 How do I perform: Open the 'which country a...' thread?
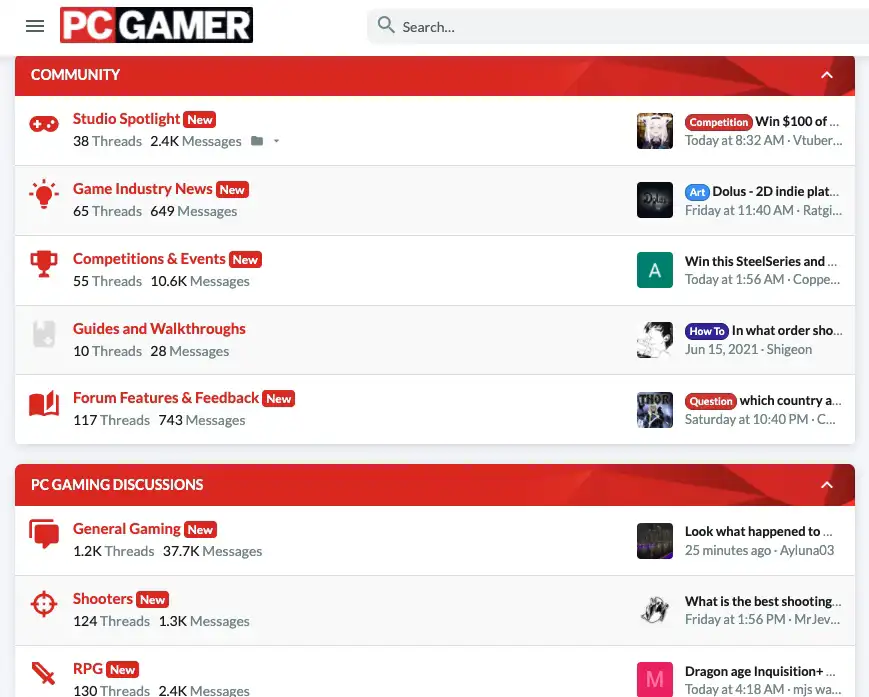(790, 400)
